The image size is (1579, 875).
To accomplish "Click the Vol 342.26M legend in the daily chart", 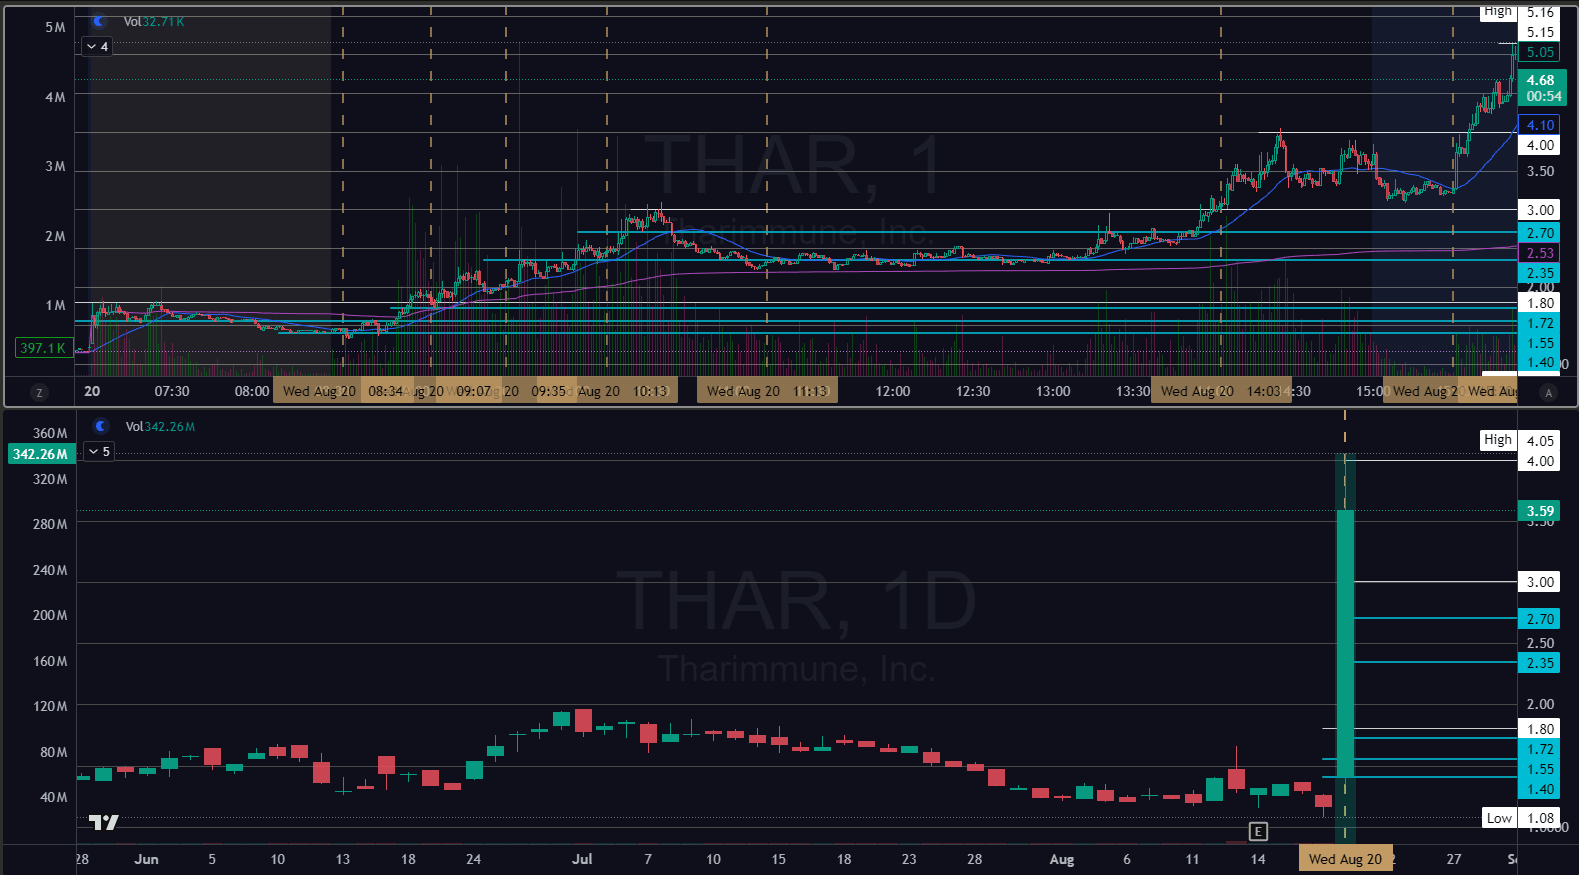I will point(160,426).
